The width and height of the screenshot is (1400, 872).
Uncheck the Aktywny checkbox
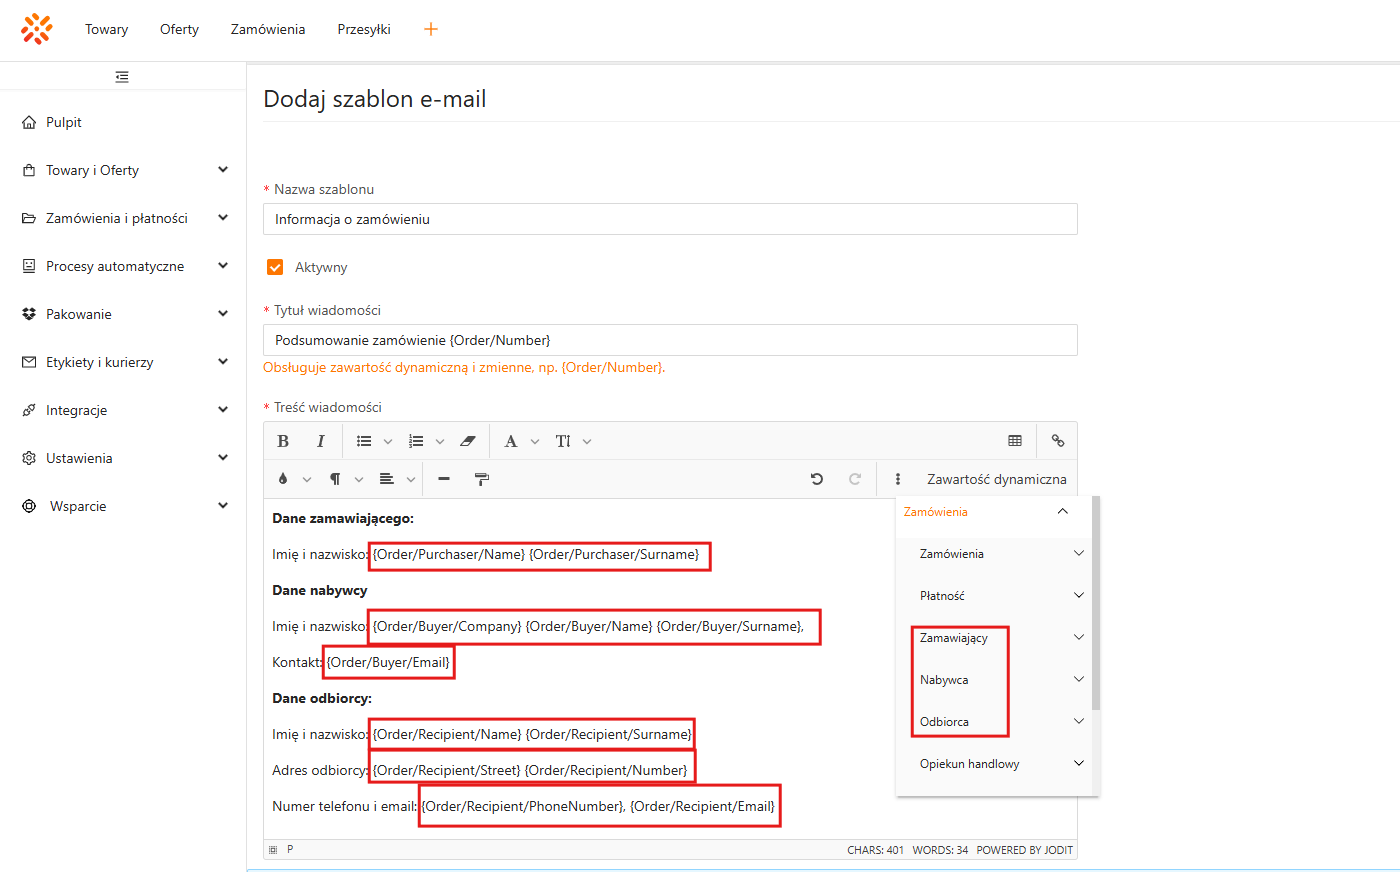point(275,267)
